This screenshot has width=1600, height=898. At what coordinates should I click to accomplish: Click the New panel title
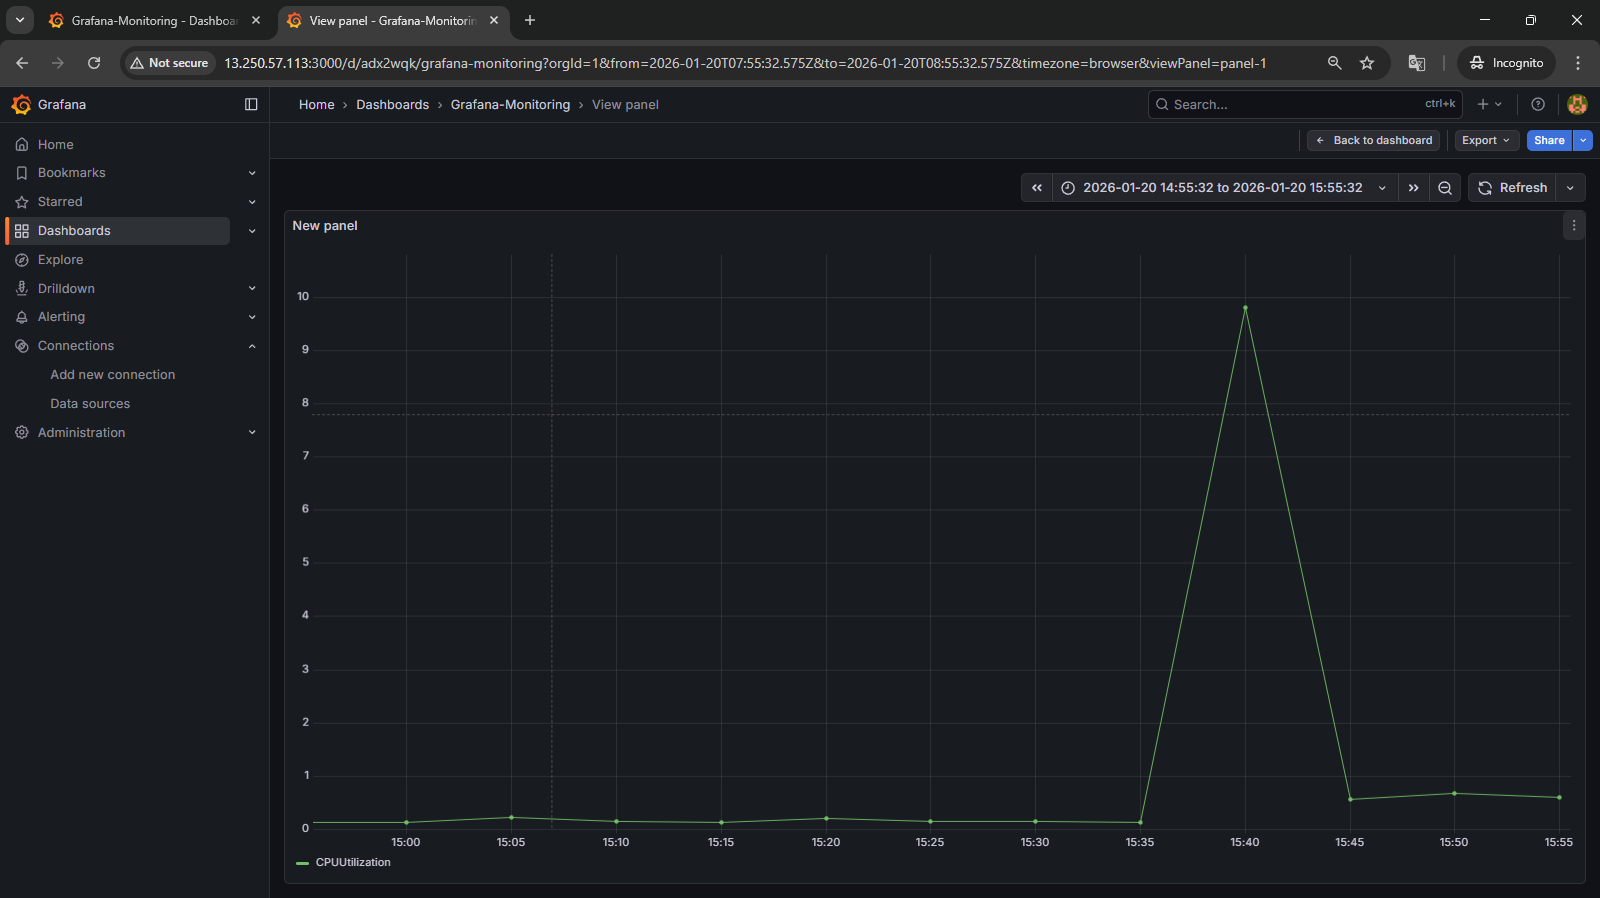point(325,226)
